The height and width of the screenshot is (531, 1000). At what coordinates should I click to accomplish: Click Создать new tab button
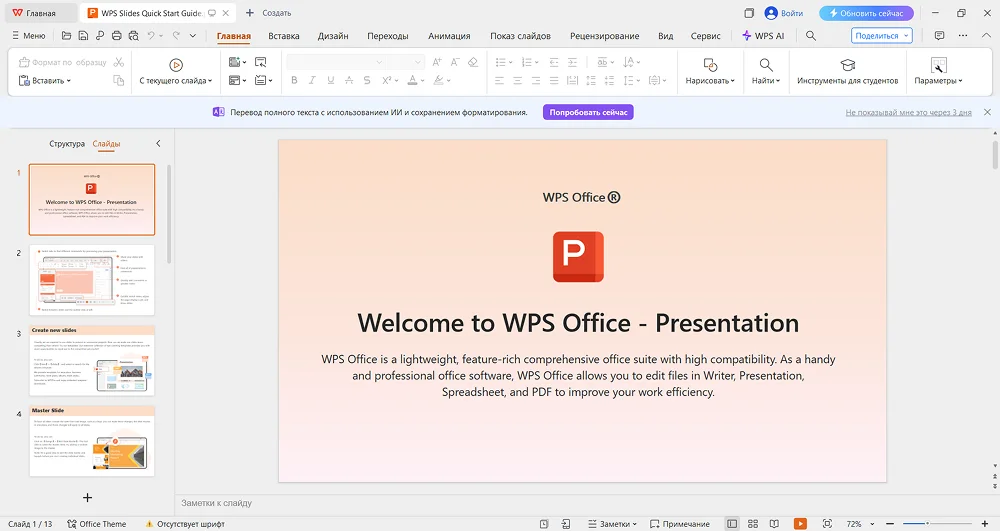pos(268,13)
